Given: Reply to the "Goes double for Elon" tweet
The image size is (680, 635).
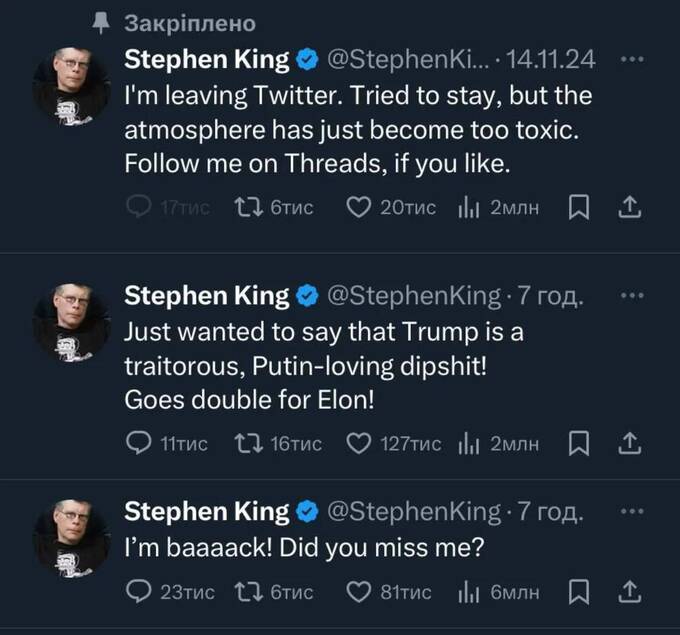Looking at the screenshot, I should pyautogui.click(x=137, y=443).
